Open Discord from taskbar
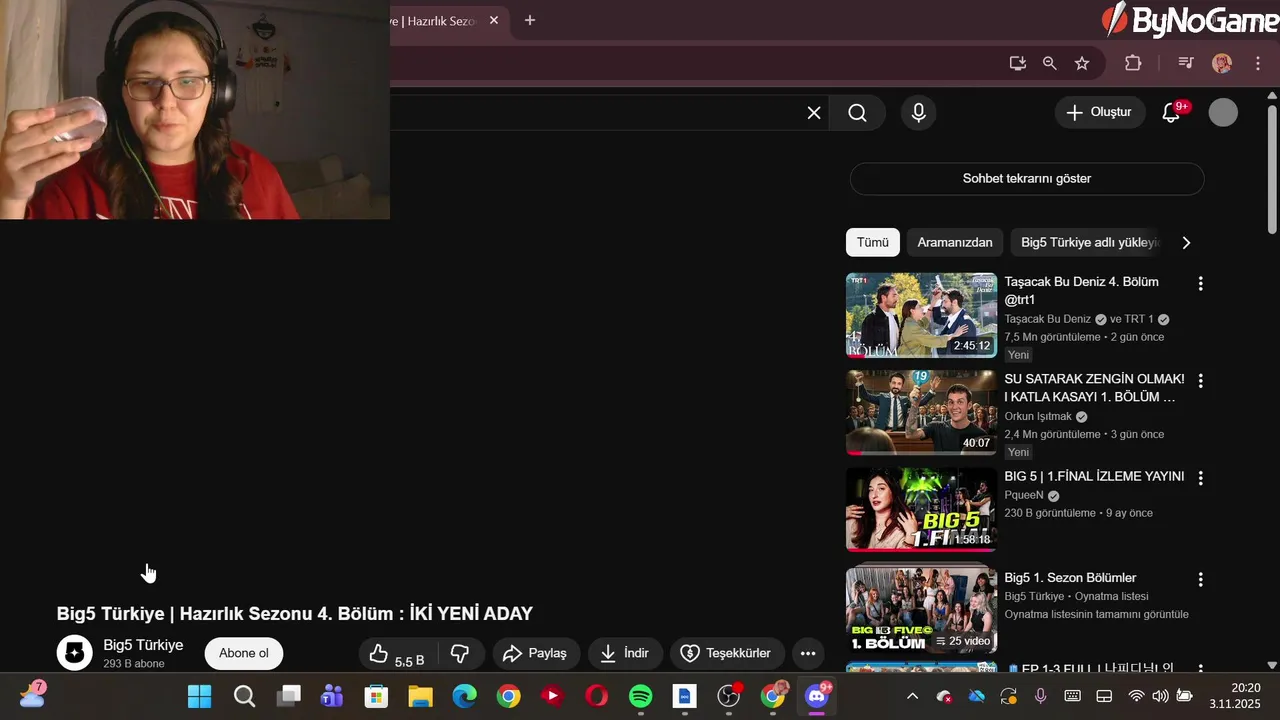Image resolution: width=1280 pixels, height=720 pixels. 817,696
